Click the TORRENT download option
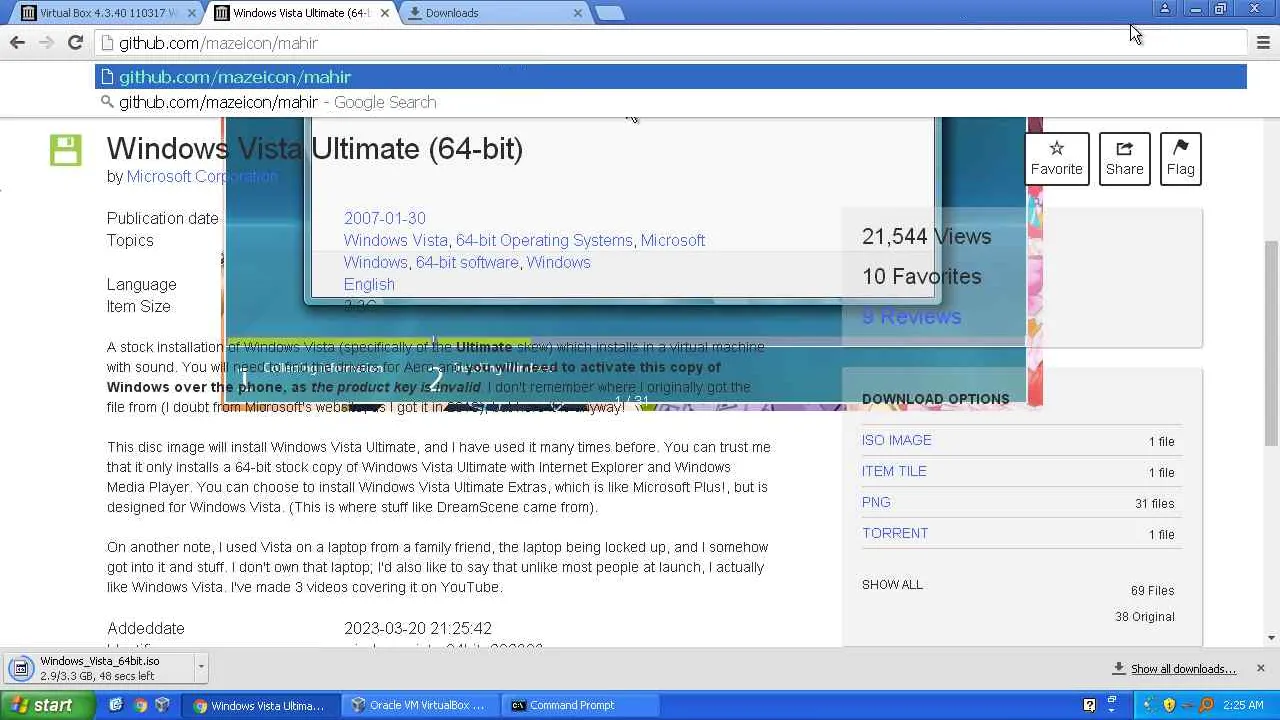Viewport: 1280px width, 720px height. tap(895, 533)
